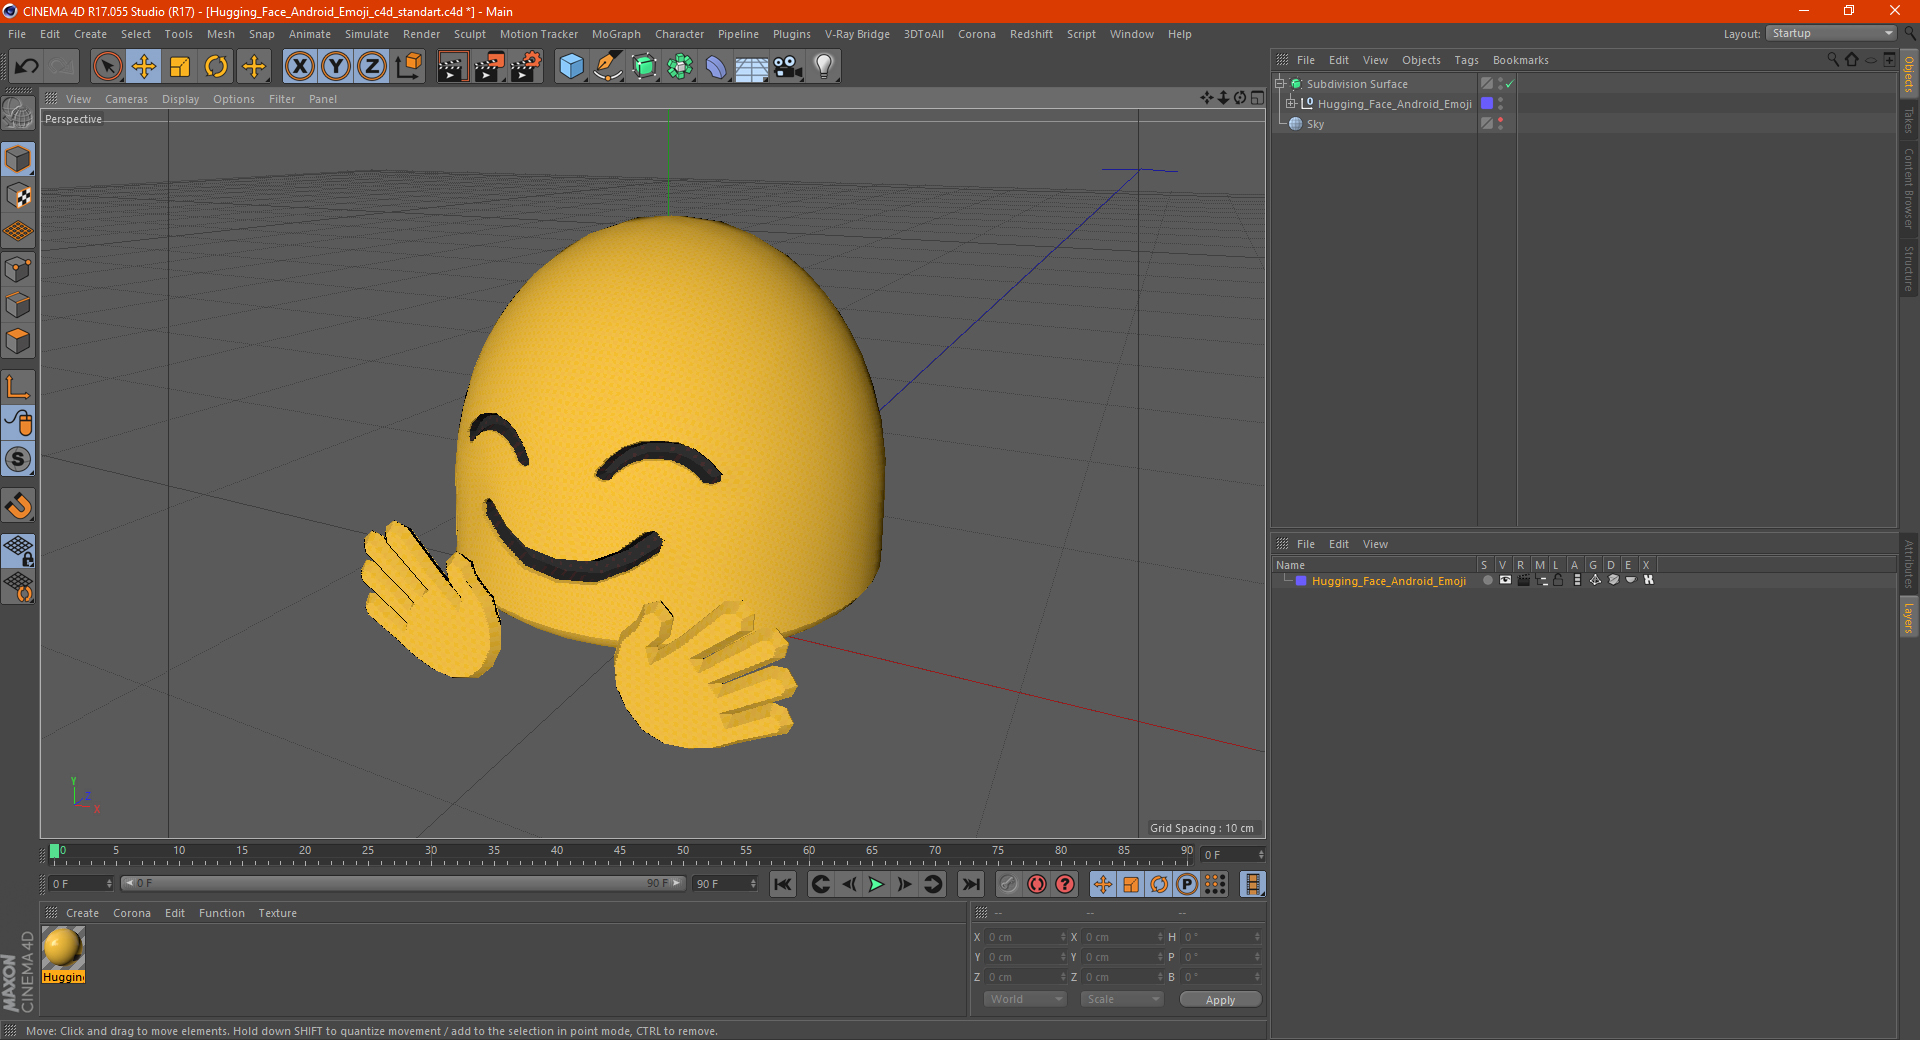Toggle the Y axis lock

click(x=336, y=67)
